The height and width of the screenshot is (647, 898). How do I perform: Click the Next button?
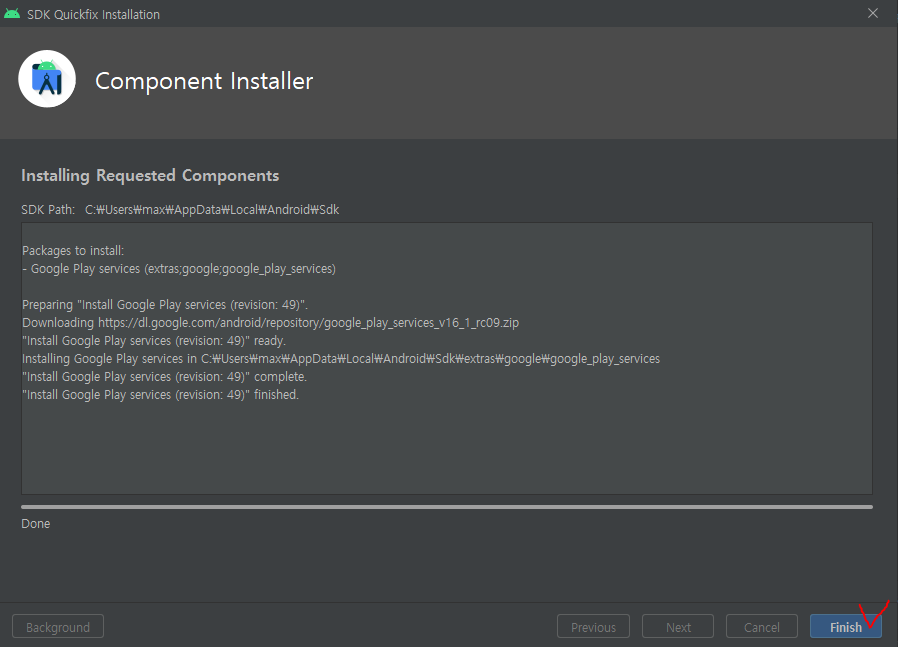point(678,626)
